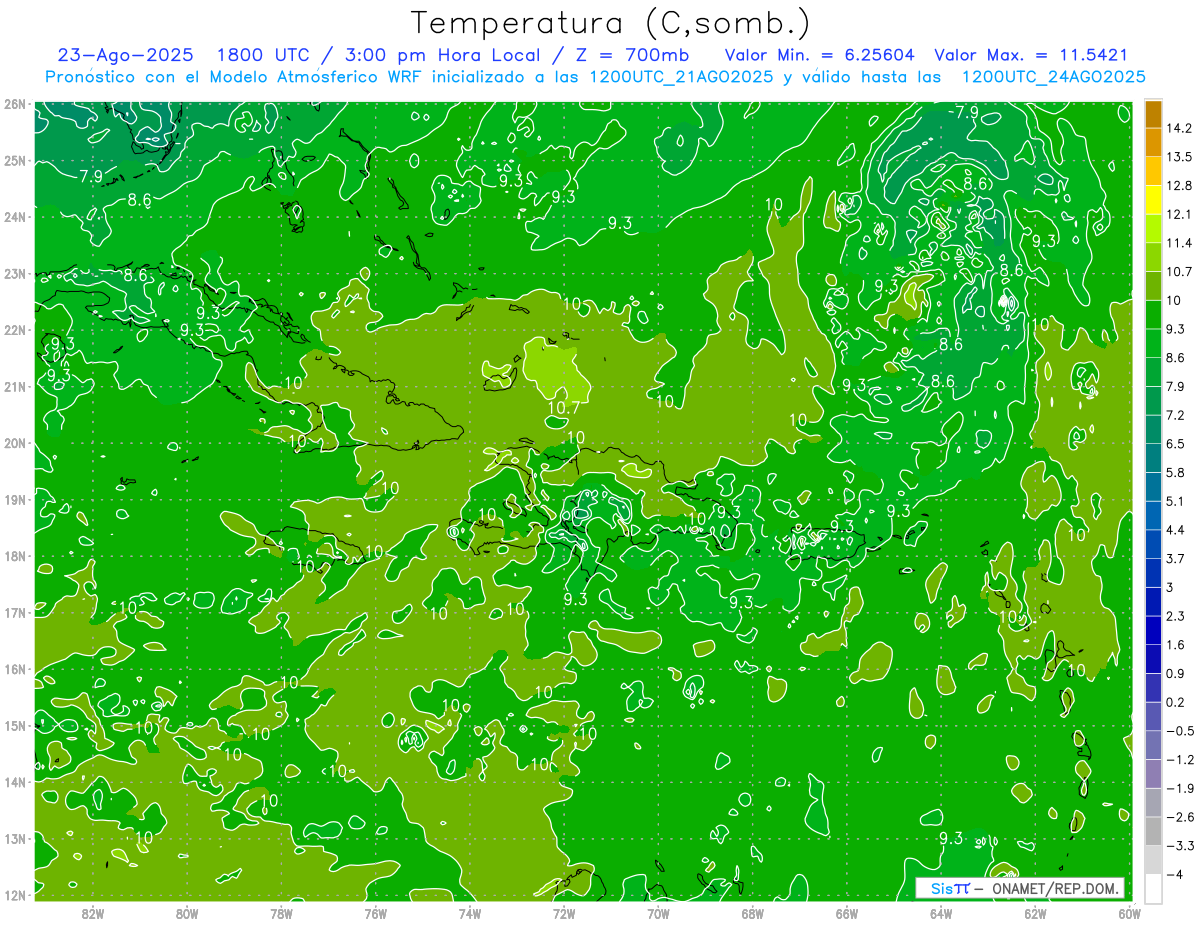Click longitude axis label "68W"
1200x927 pixels.
coord(752,912)
